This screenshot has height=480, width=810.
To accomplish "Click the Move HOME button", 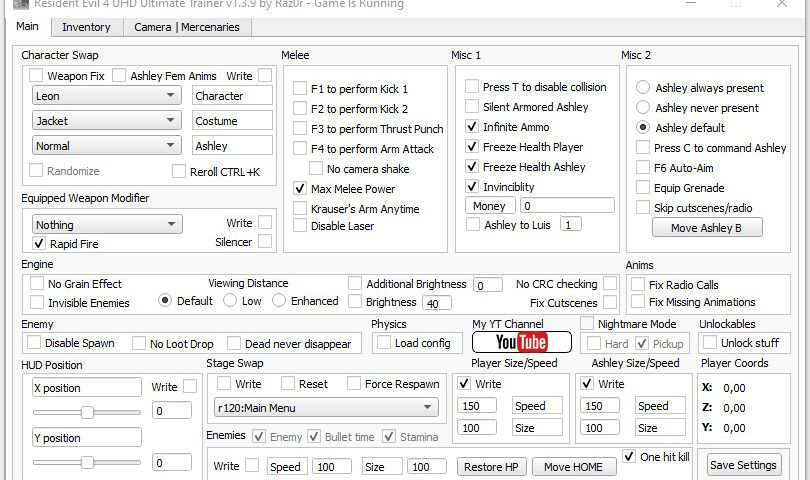I will pos(573,467).
